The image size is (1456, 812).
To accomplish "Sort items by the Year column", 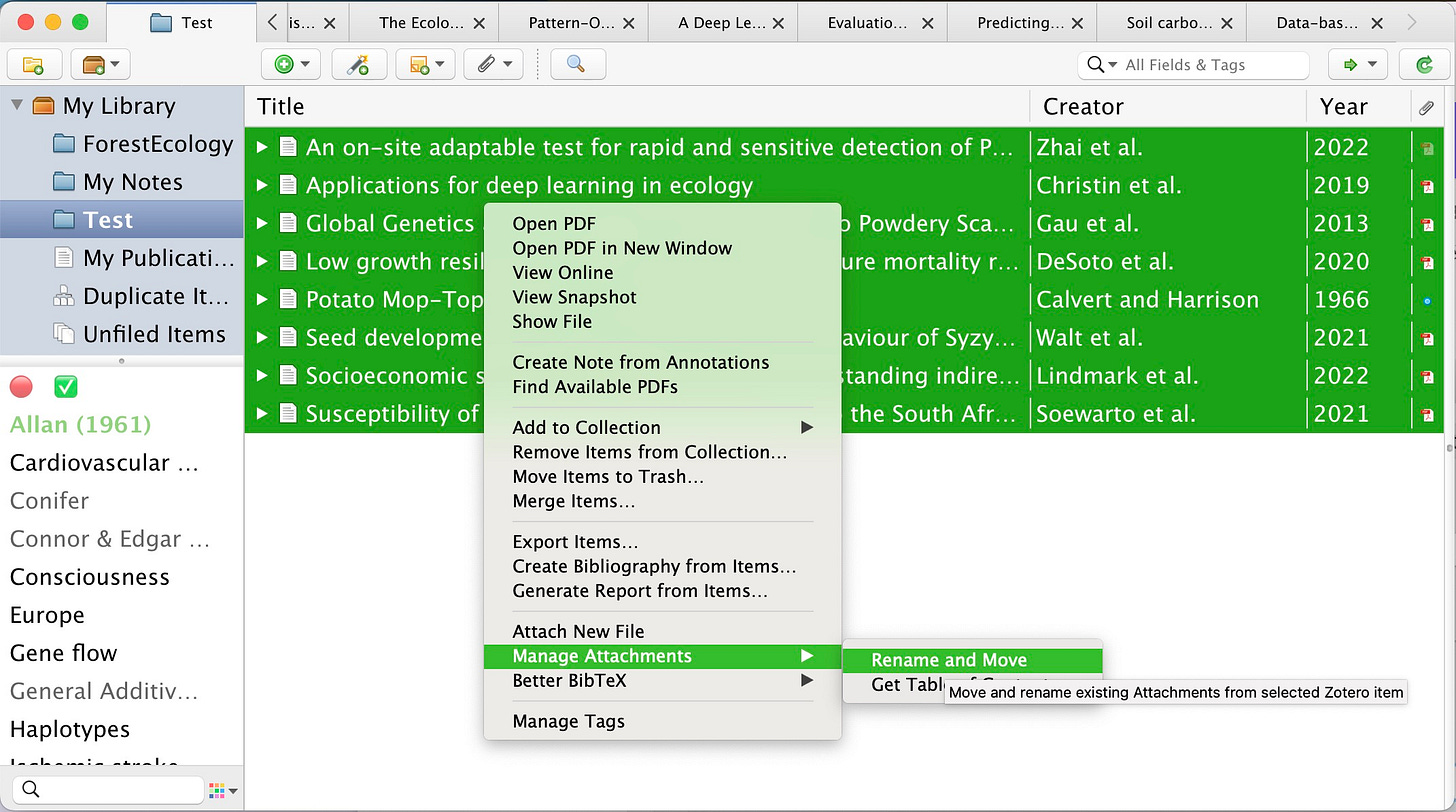I will [x=1358, y=106].
